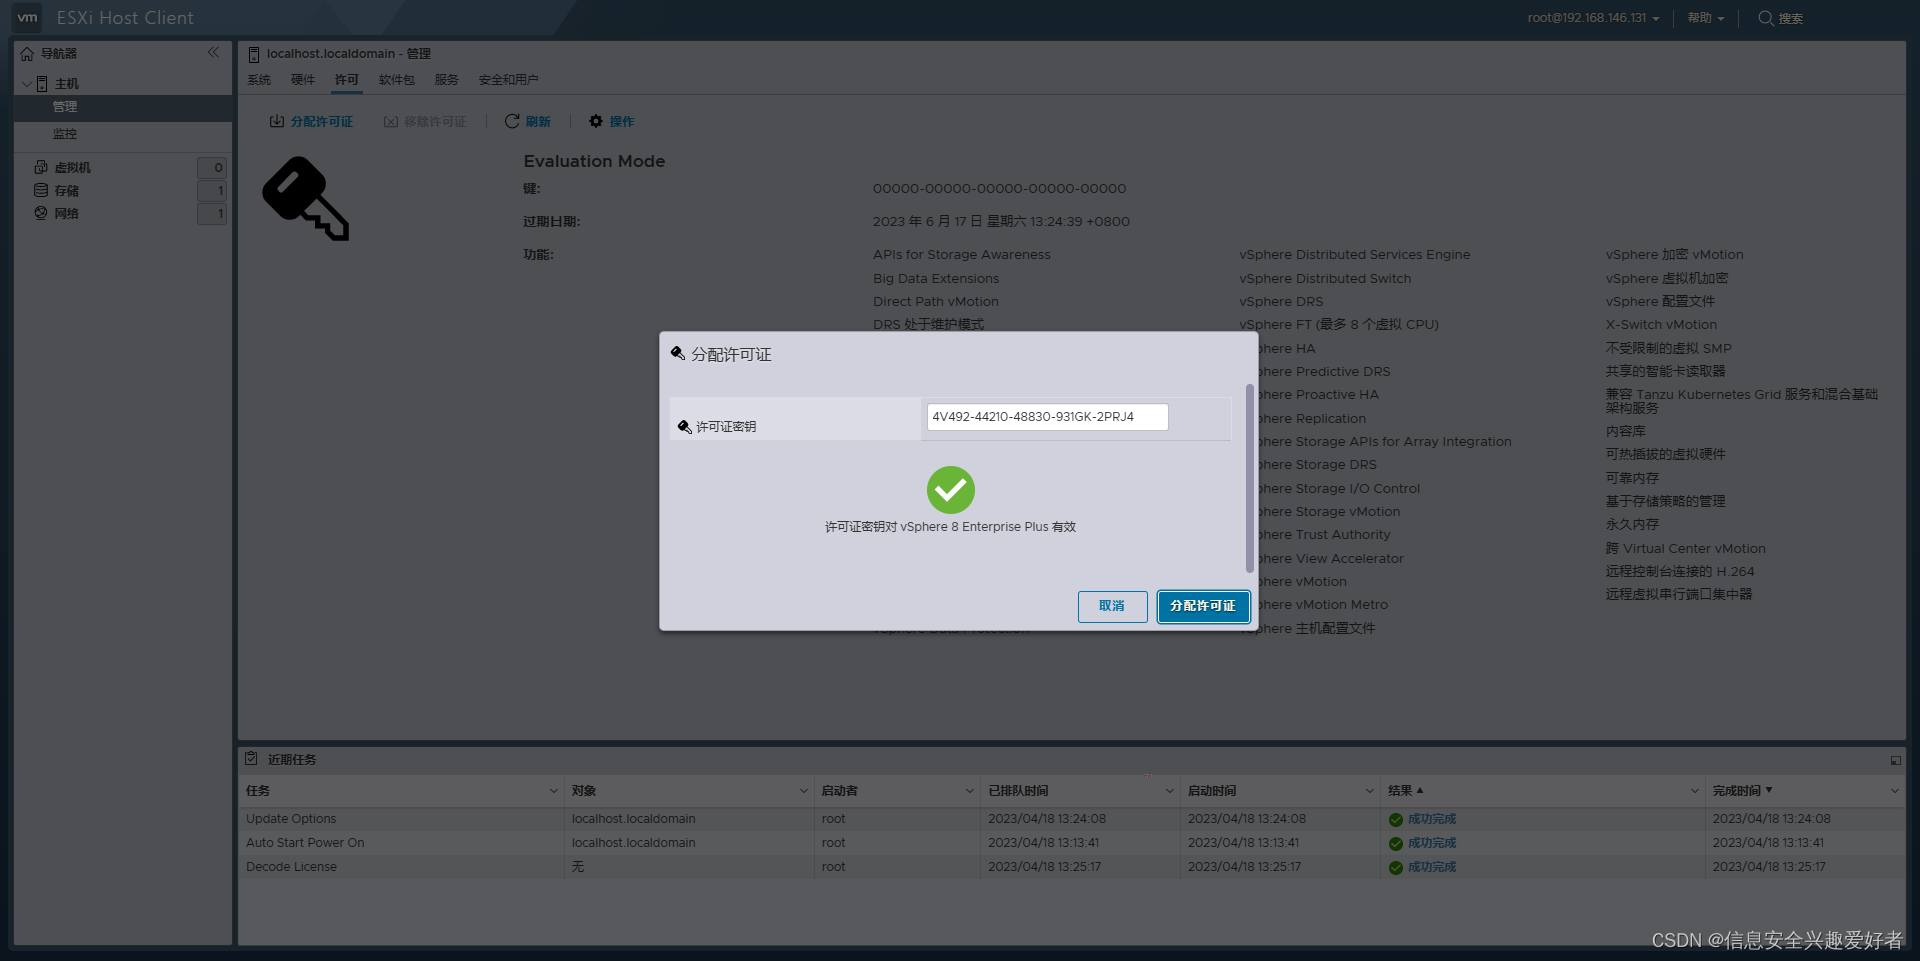Click the host document icon by localhost.localdomain

coord(254,54)
